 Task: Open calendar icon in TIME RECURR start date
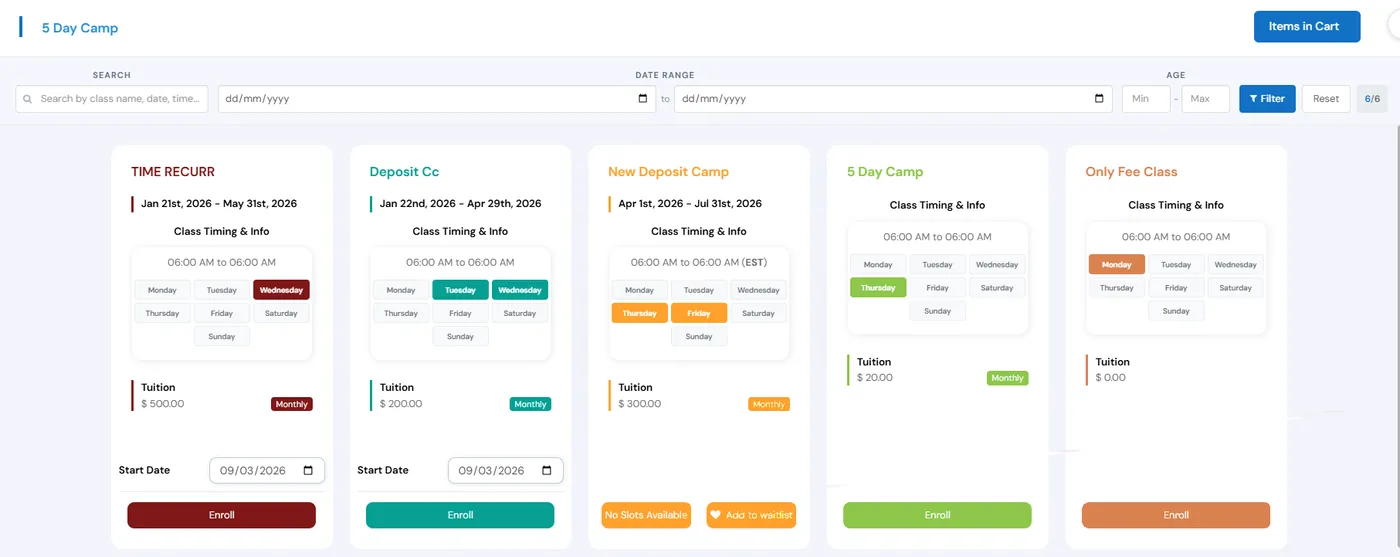pyautogui.click(x=308, y=470)
